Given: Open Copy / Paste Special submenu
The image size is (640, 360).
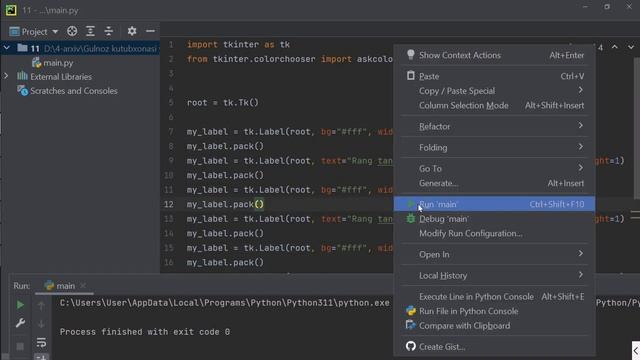Looking at the screenshot, I should [494, 91].
